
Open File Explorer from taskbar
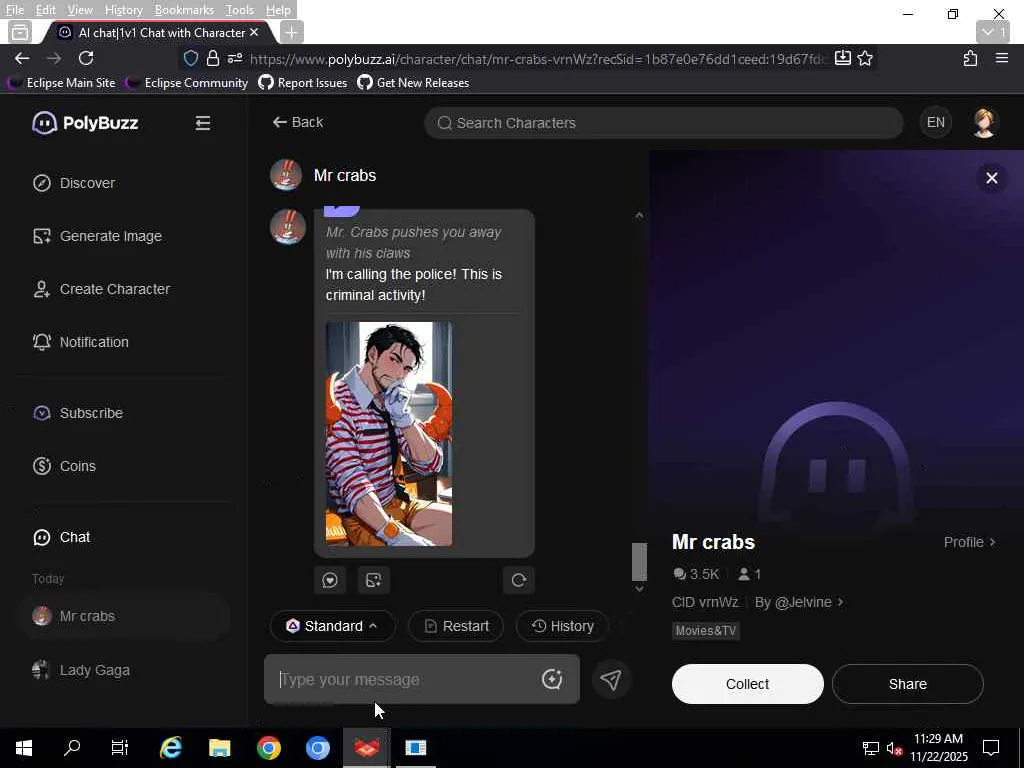219,748
